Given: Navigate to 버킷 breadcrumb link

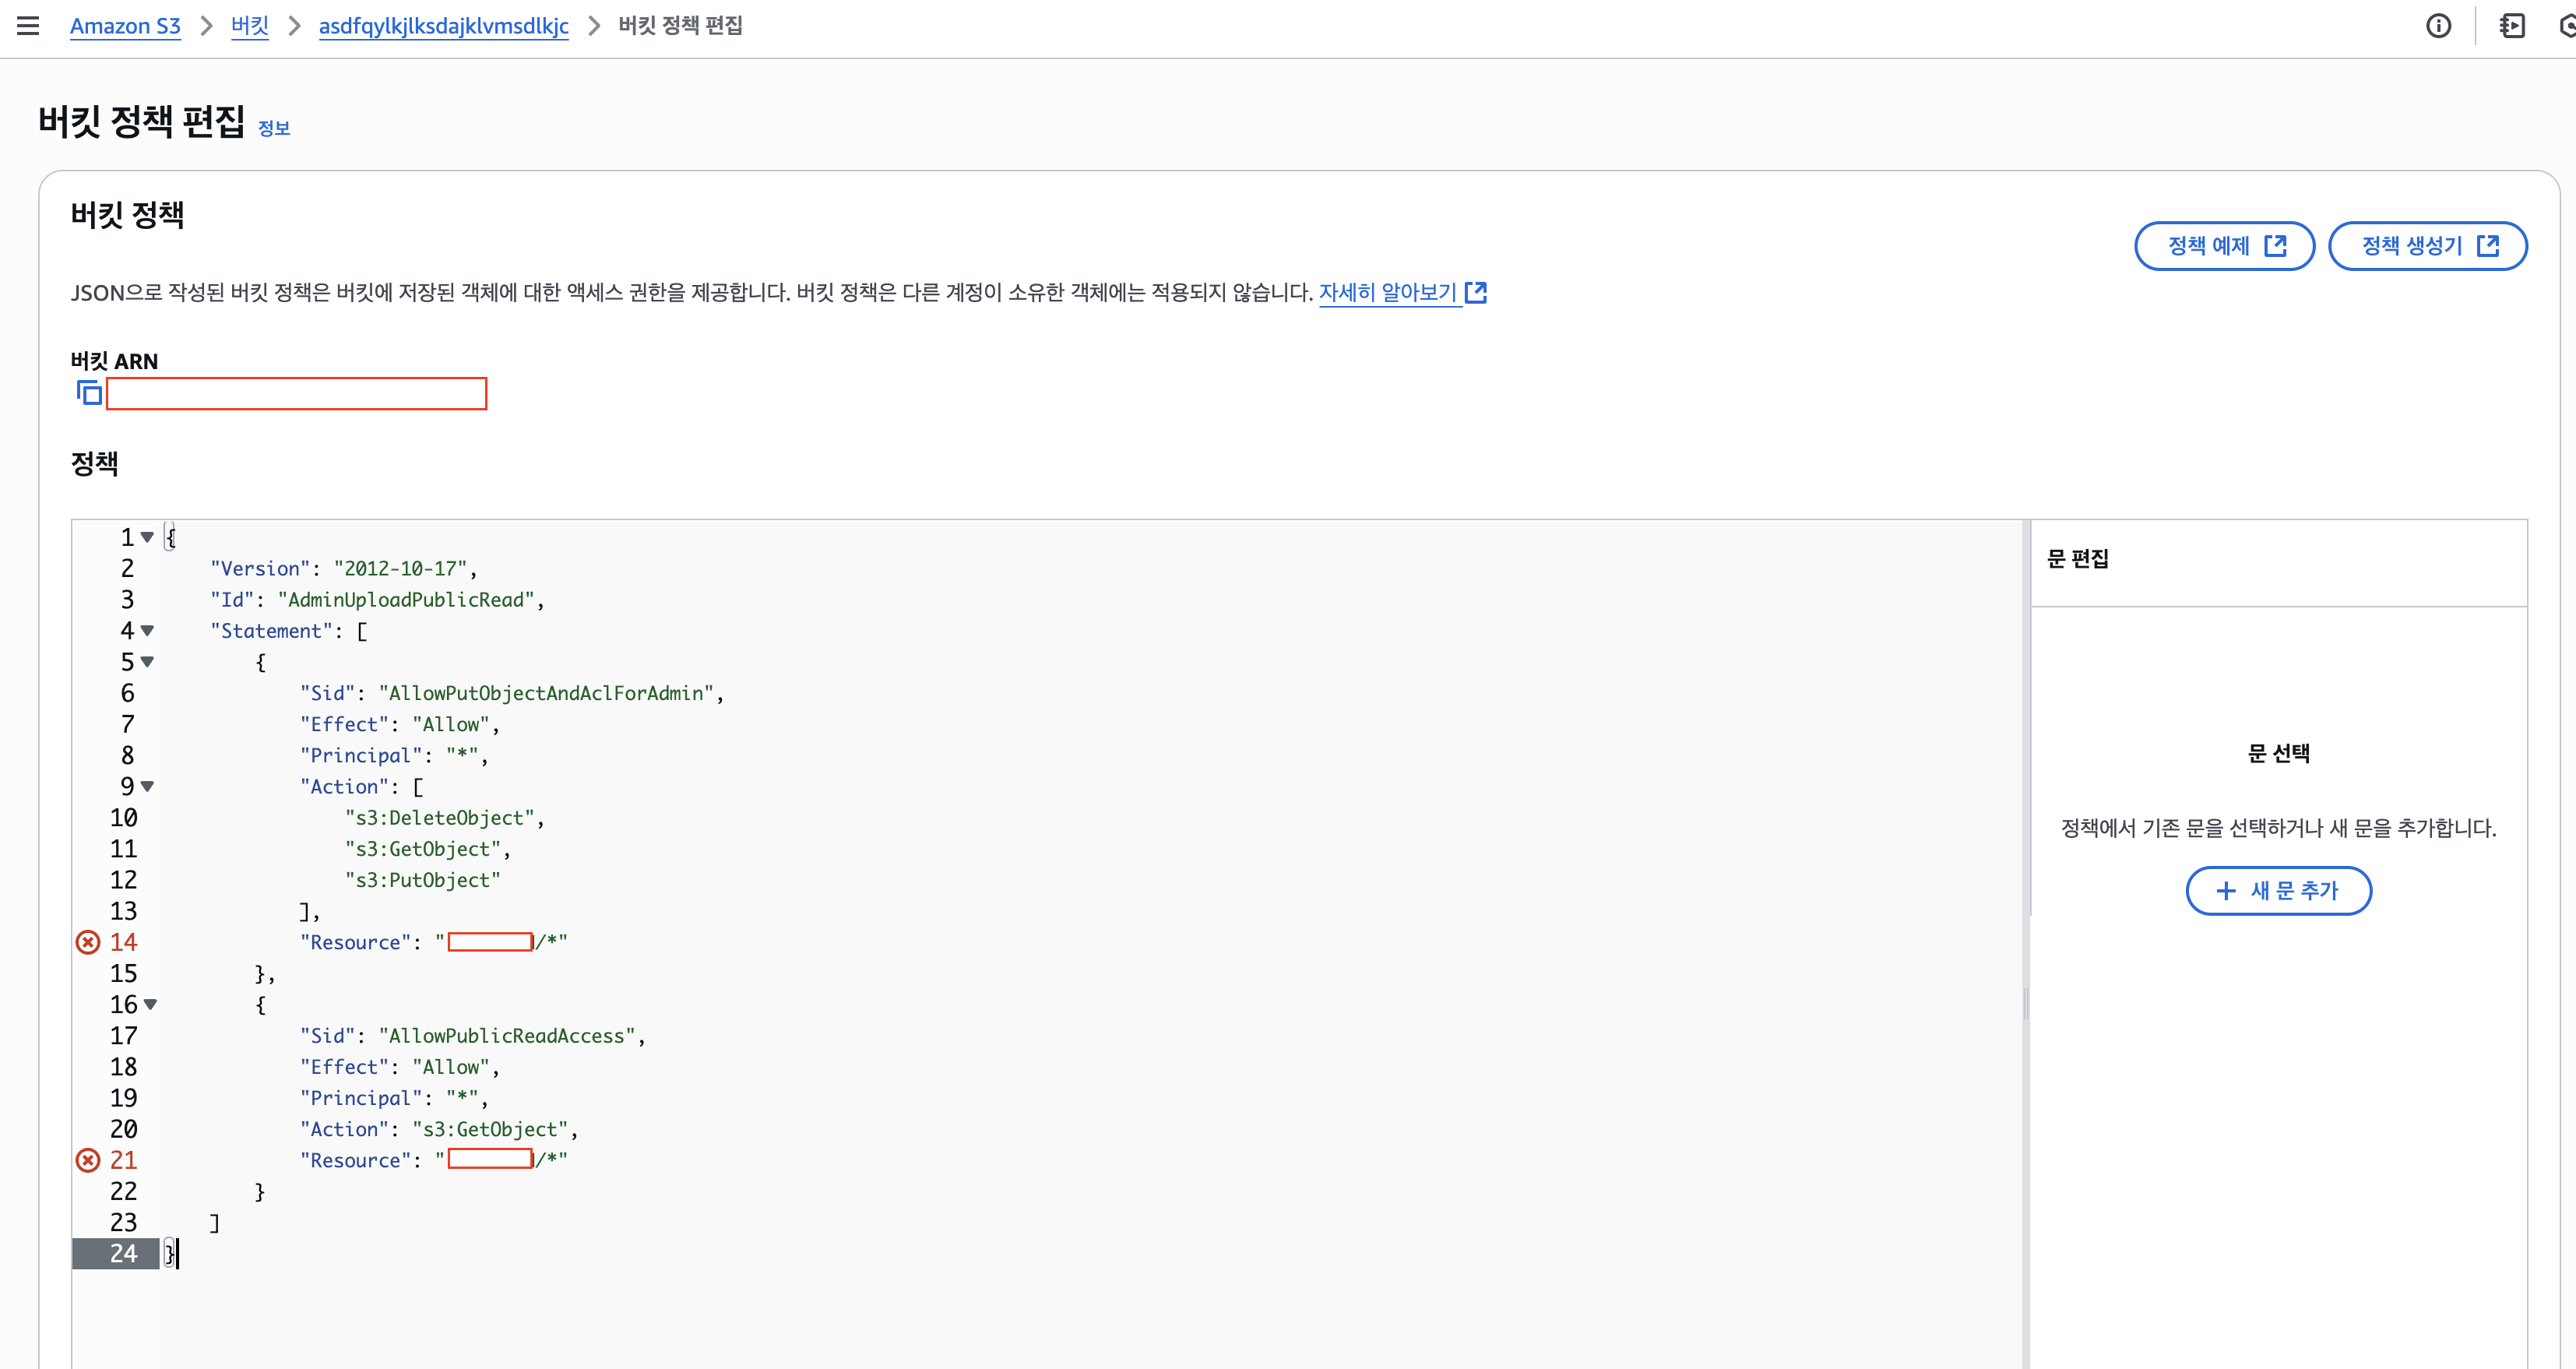Looking at the screenshot, I should [x=249, y=26].
